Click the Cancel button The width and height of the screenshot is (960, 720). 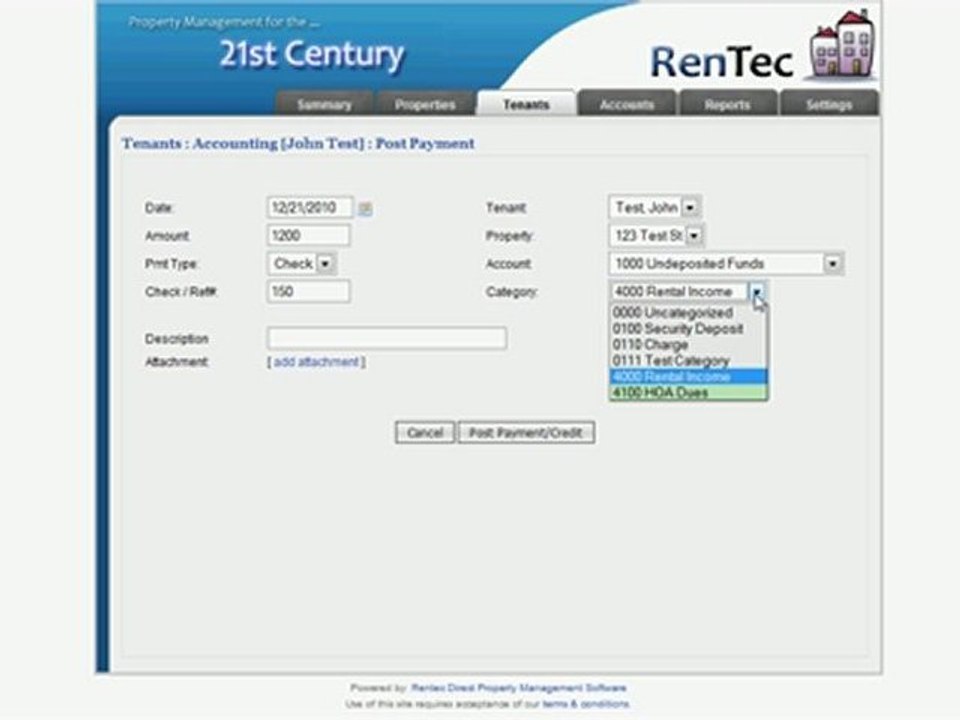click(x=425, y=433)
